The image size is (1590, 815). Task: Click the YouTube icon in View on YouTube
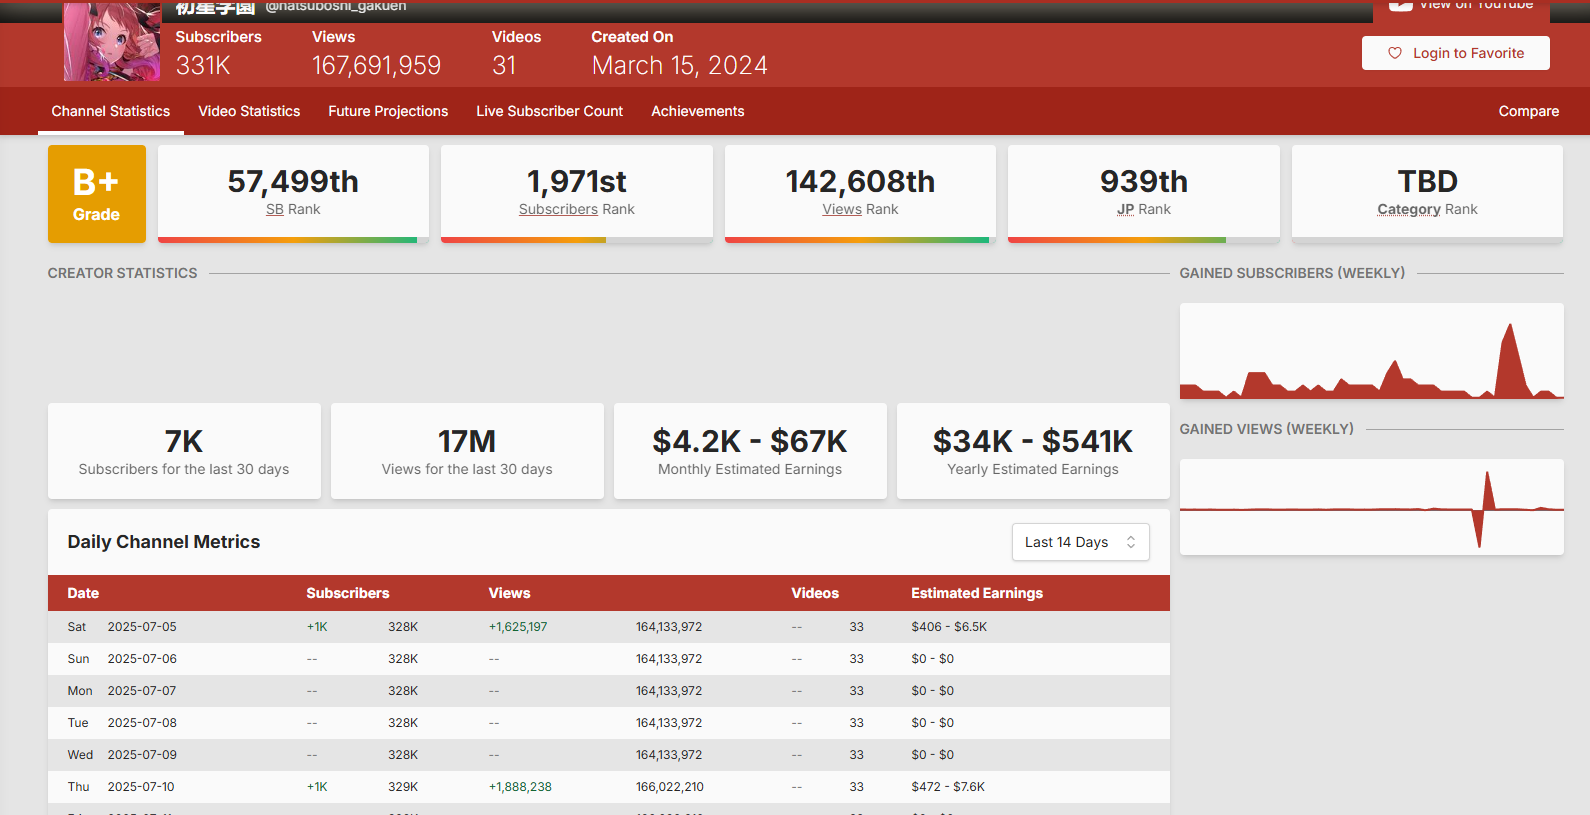coord(1401,5)
